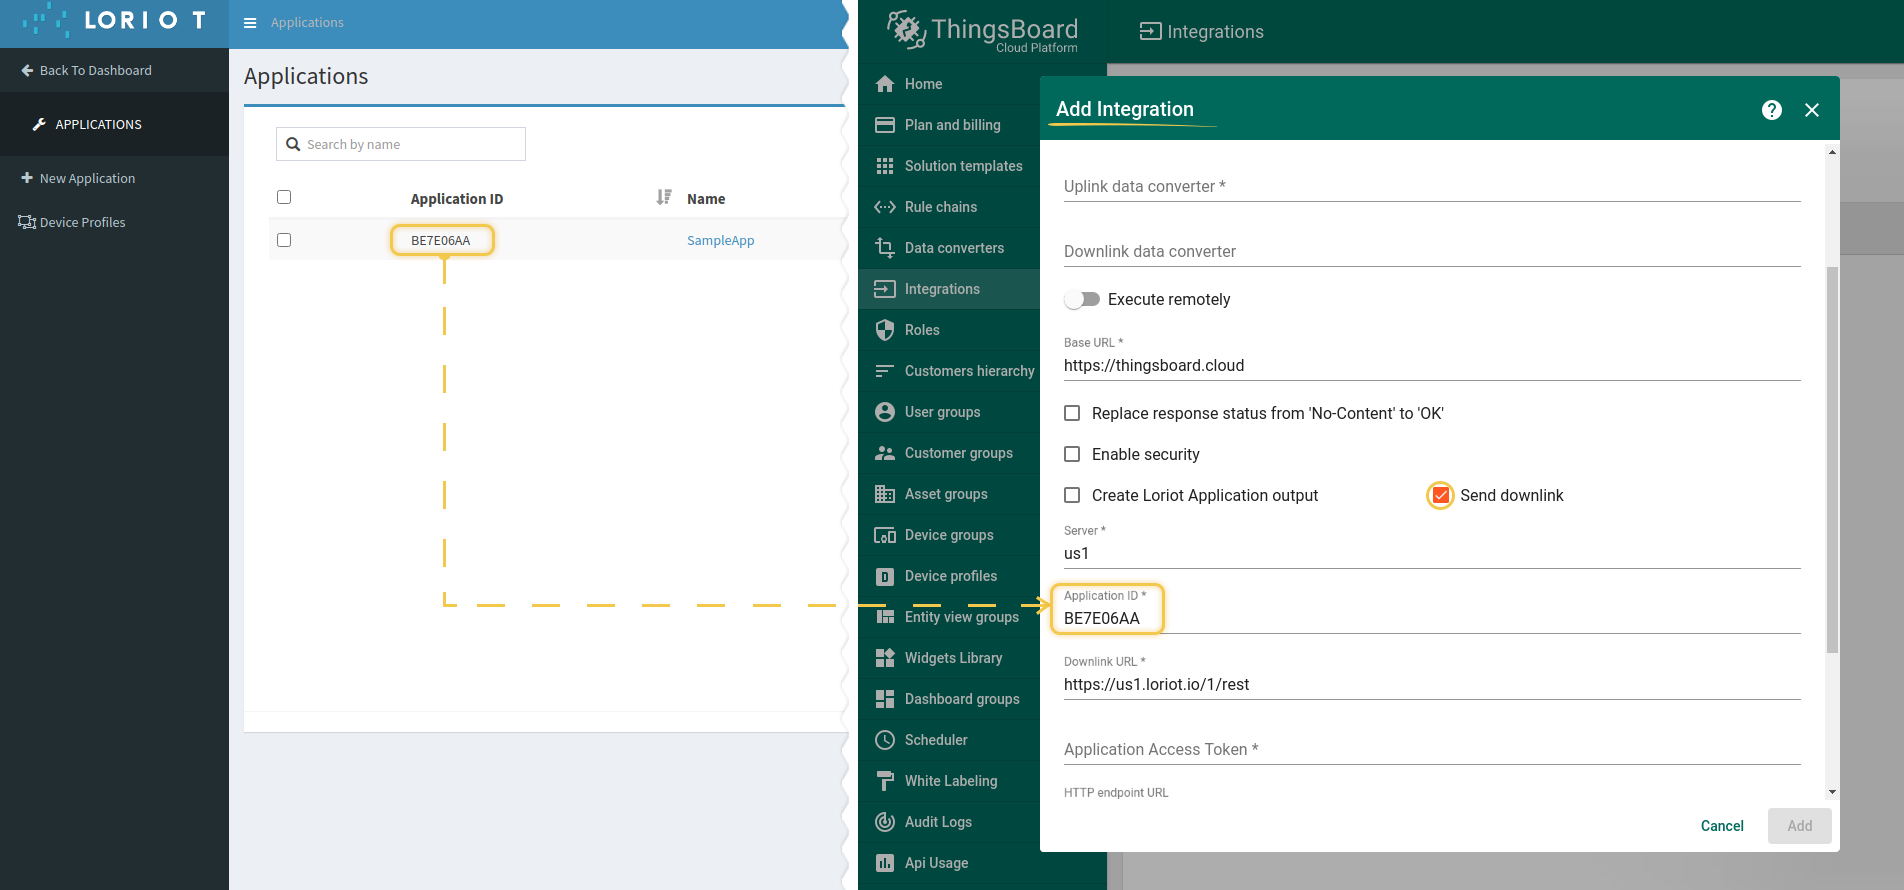The image size is (1904, 890).
Task: Click the Applications breadcrumb in LORIOT header
Action: (x=307, y=22)
